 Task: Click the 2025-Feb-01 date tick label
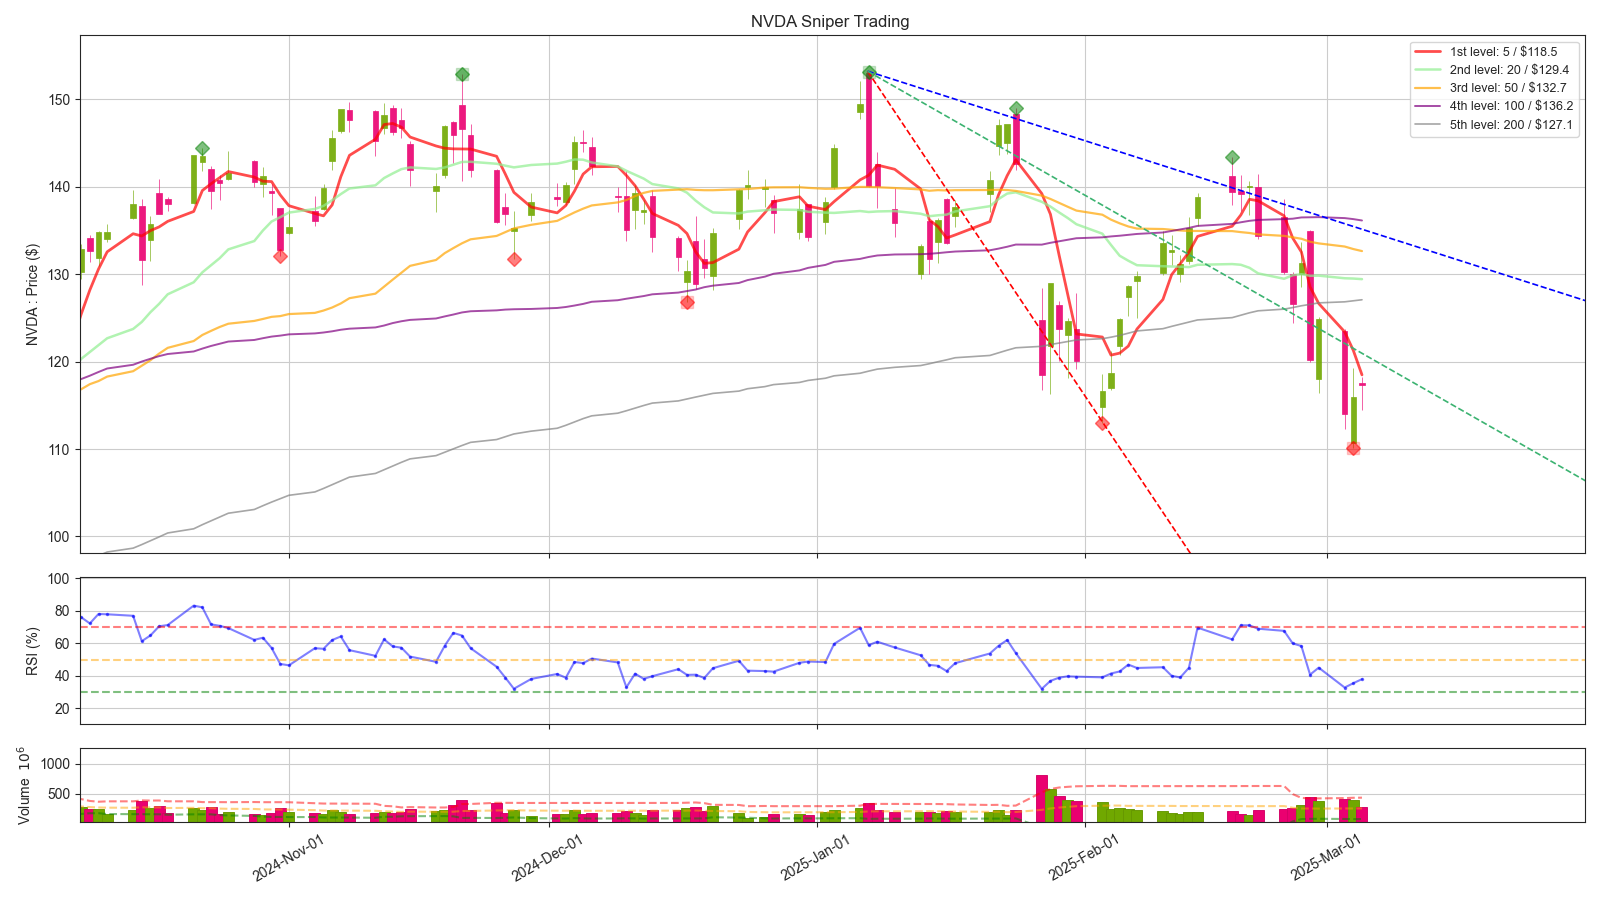tap(1083, 859)
